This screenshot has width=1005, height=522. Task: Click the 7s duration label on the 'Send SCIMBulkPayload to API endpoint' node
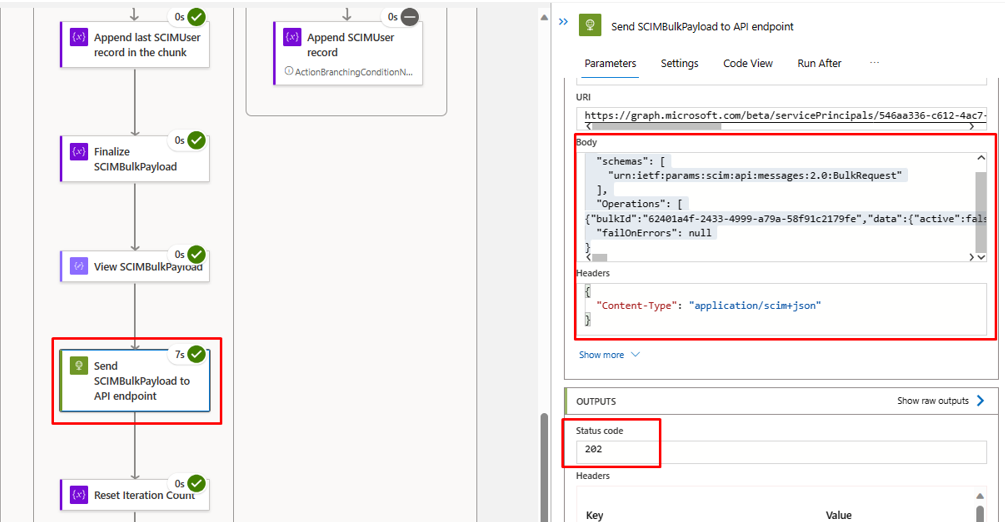(179, 354)
